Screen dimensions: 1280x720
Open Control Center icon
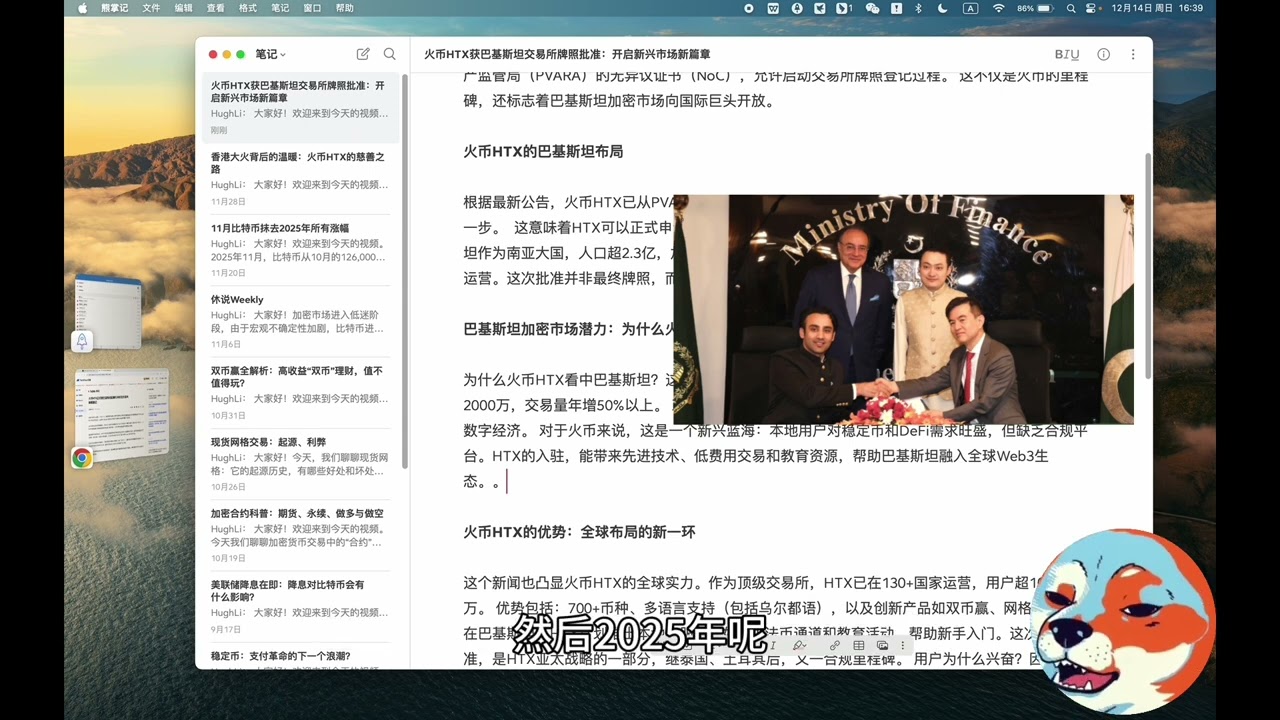tap(1091, 8)
